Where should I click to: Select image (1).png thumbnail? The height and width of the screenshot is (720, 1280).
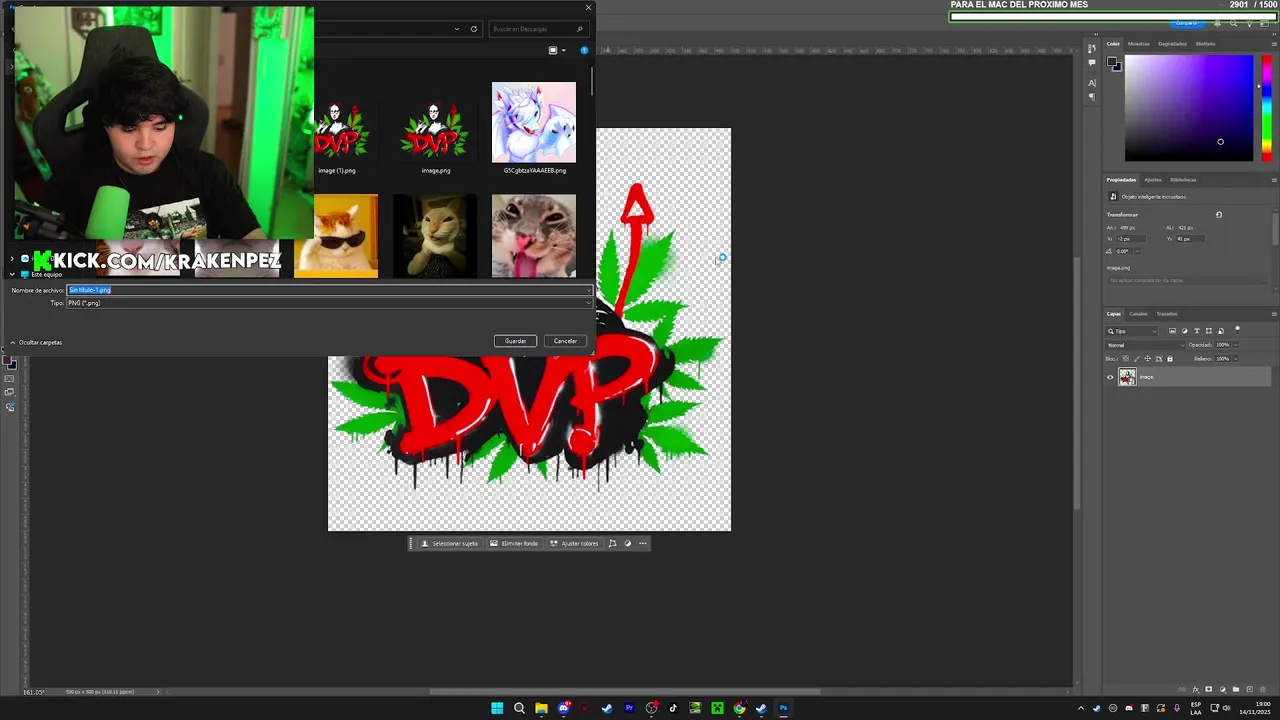coord(340,131)
